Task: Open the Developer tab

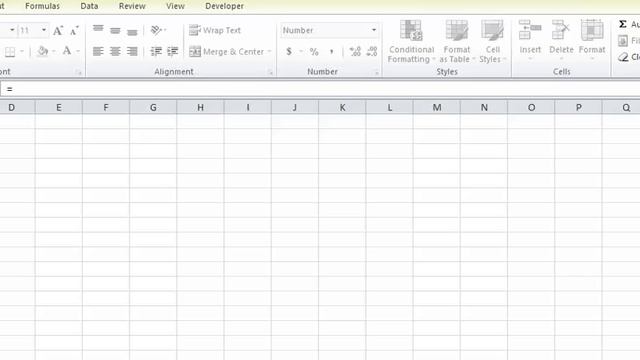Action: (224, 6)
